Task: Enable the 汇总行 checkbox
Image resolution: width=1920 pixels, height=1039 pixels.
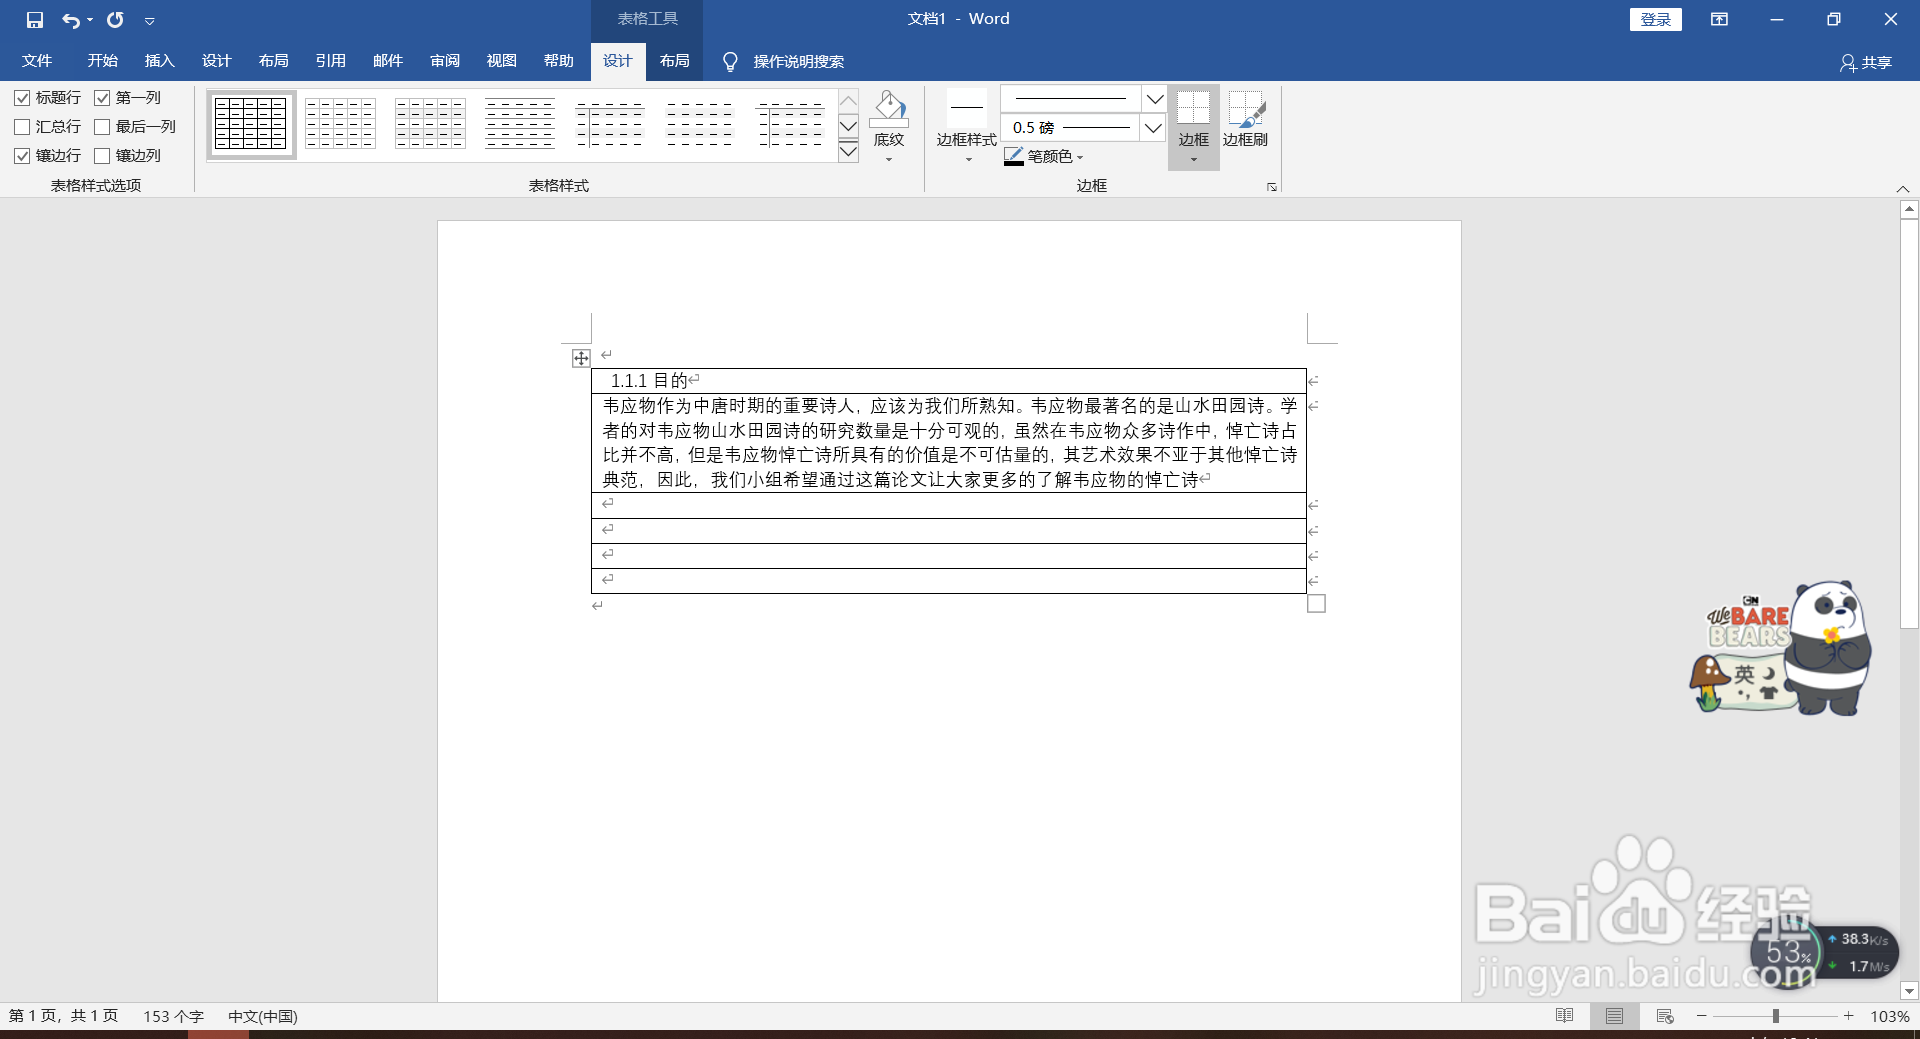Action: coord(22,127)
